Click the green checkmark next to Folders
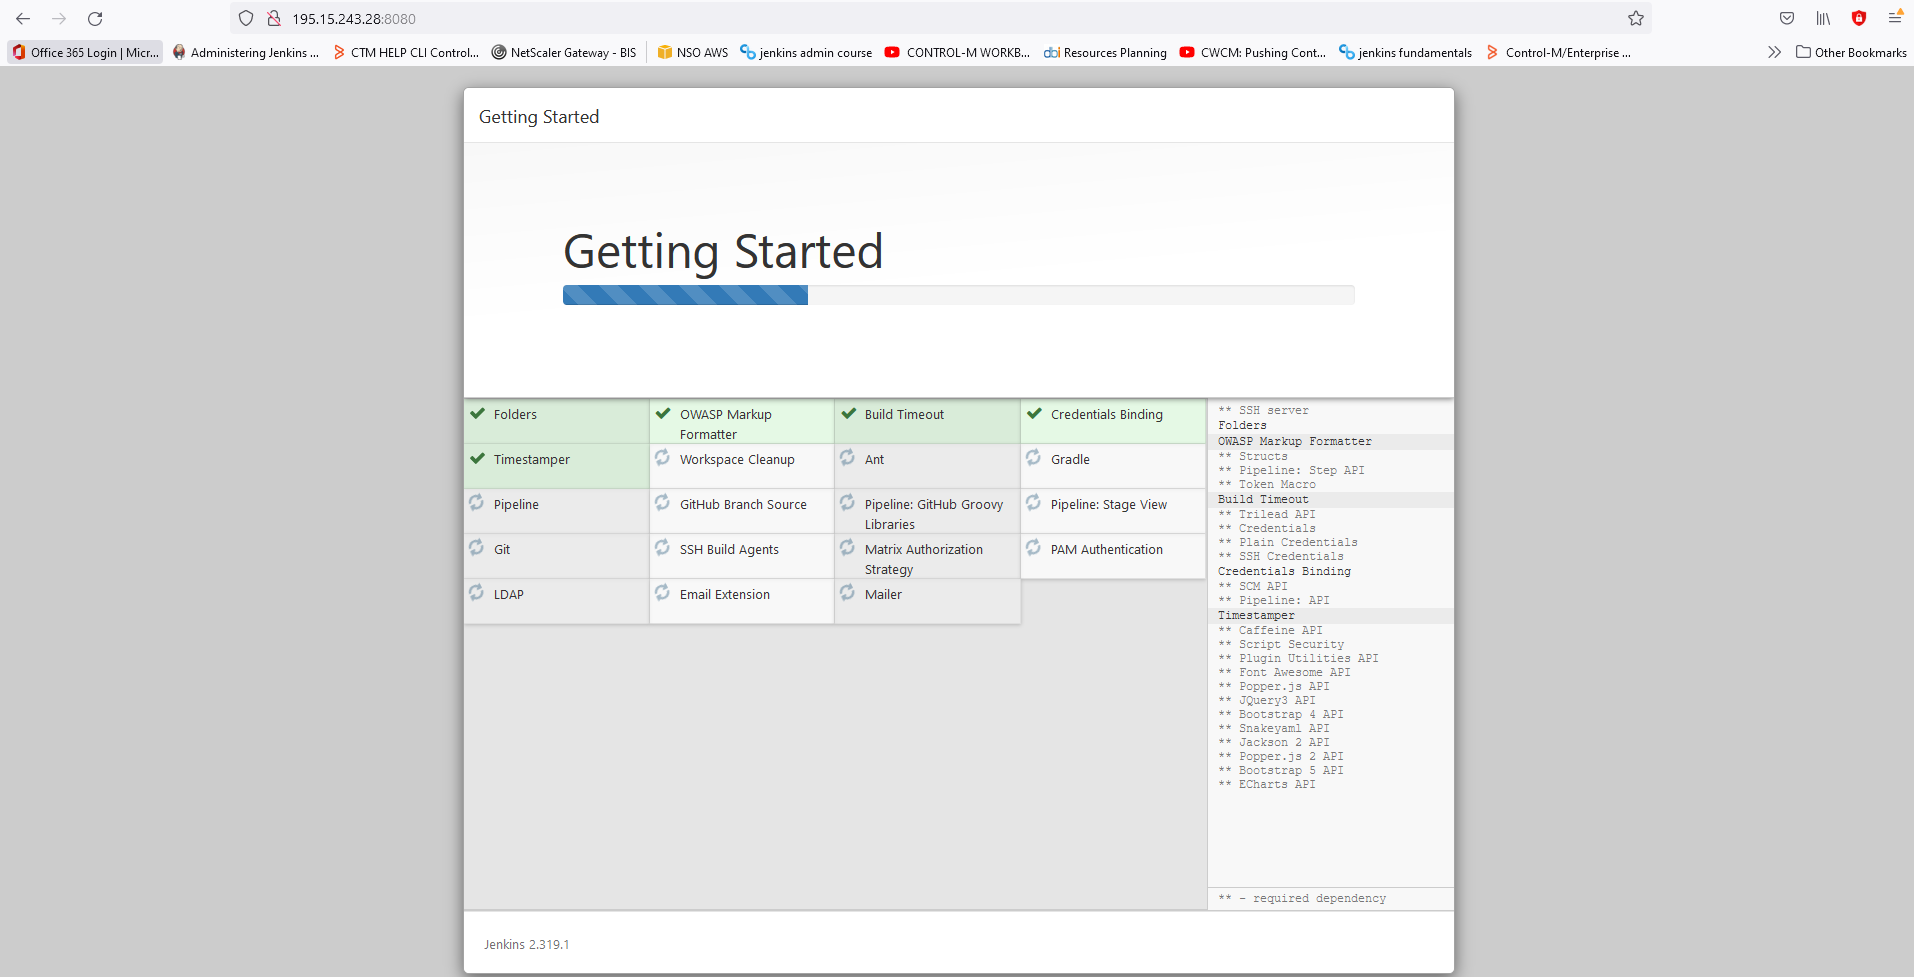Viewport: 1914px width, 977px height. click(478, 413)
